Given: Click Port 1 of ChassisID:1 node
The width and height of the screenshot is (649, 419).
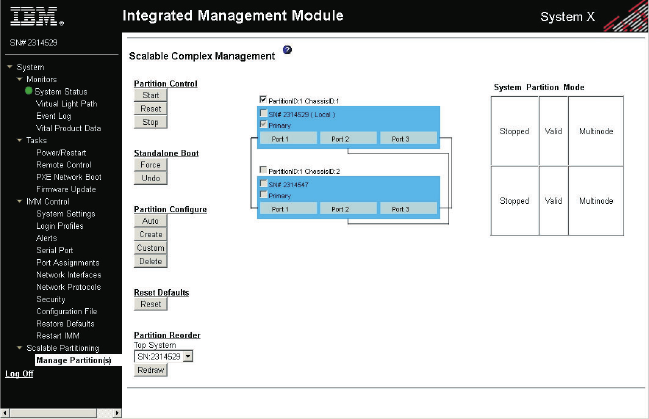Looking at the screenshot, I should (x=288, y=138).
